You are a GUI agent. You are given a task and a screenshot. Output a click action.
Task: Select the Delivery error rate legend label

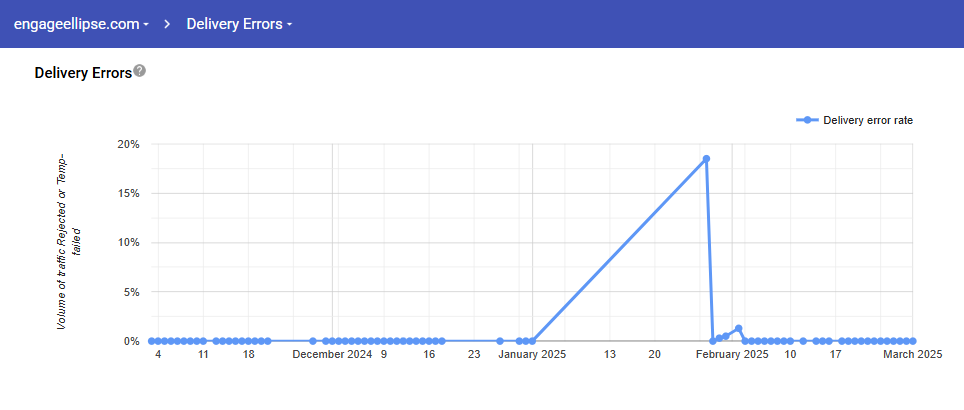pyautogui.click(x=867, y=120)
